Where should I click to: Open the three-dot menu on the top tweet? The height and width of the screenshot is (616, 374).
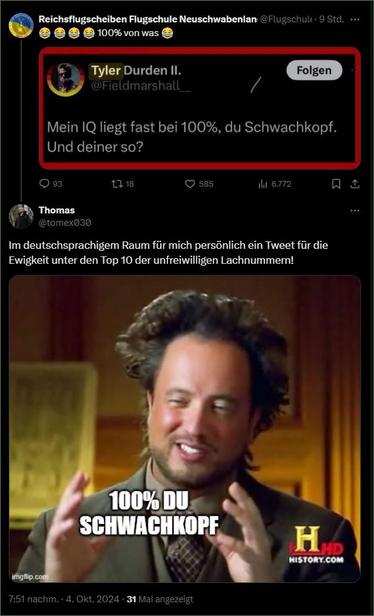[355, 20]
